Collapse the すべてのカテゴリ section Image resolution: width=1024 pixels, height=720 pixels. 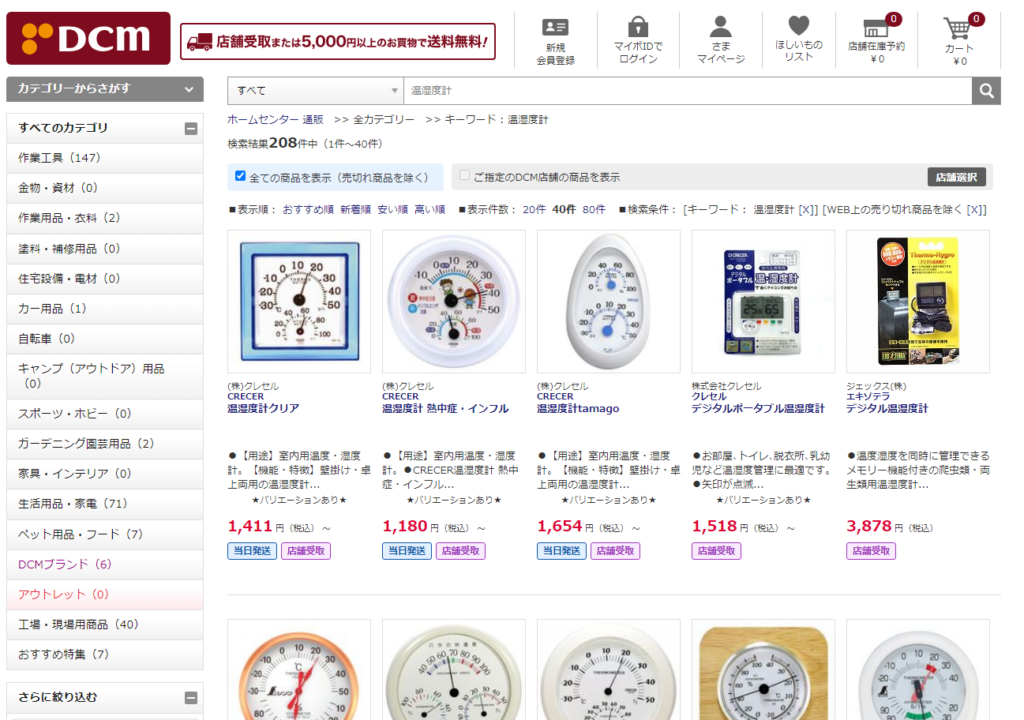tap(191, 129)
